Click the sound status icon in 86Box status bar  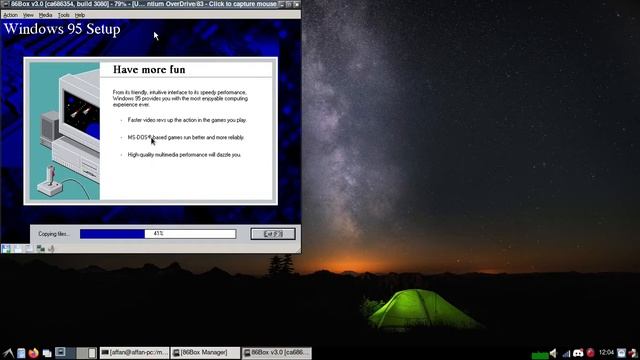[51, 248]
